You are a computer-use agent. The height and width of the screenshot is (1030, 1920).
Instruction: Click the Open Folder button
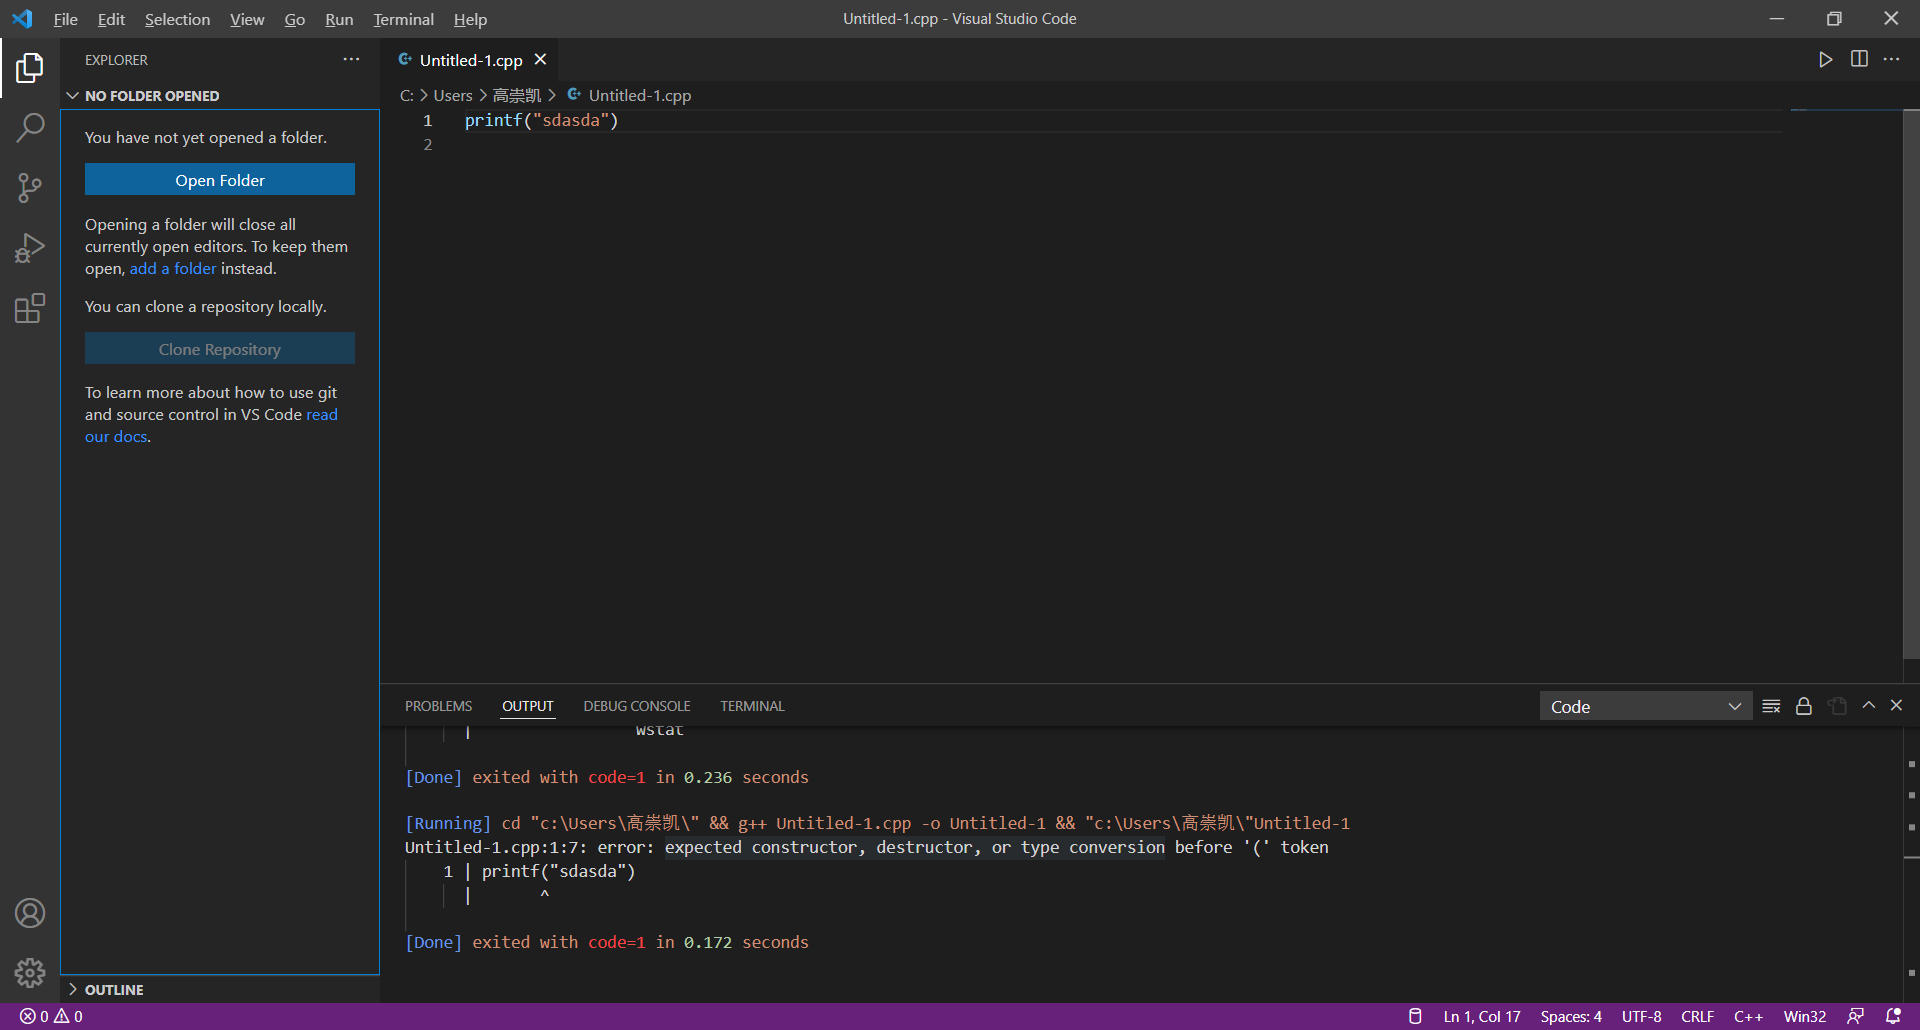[220, 180]
